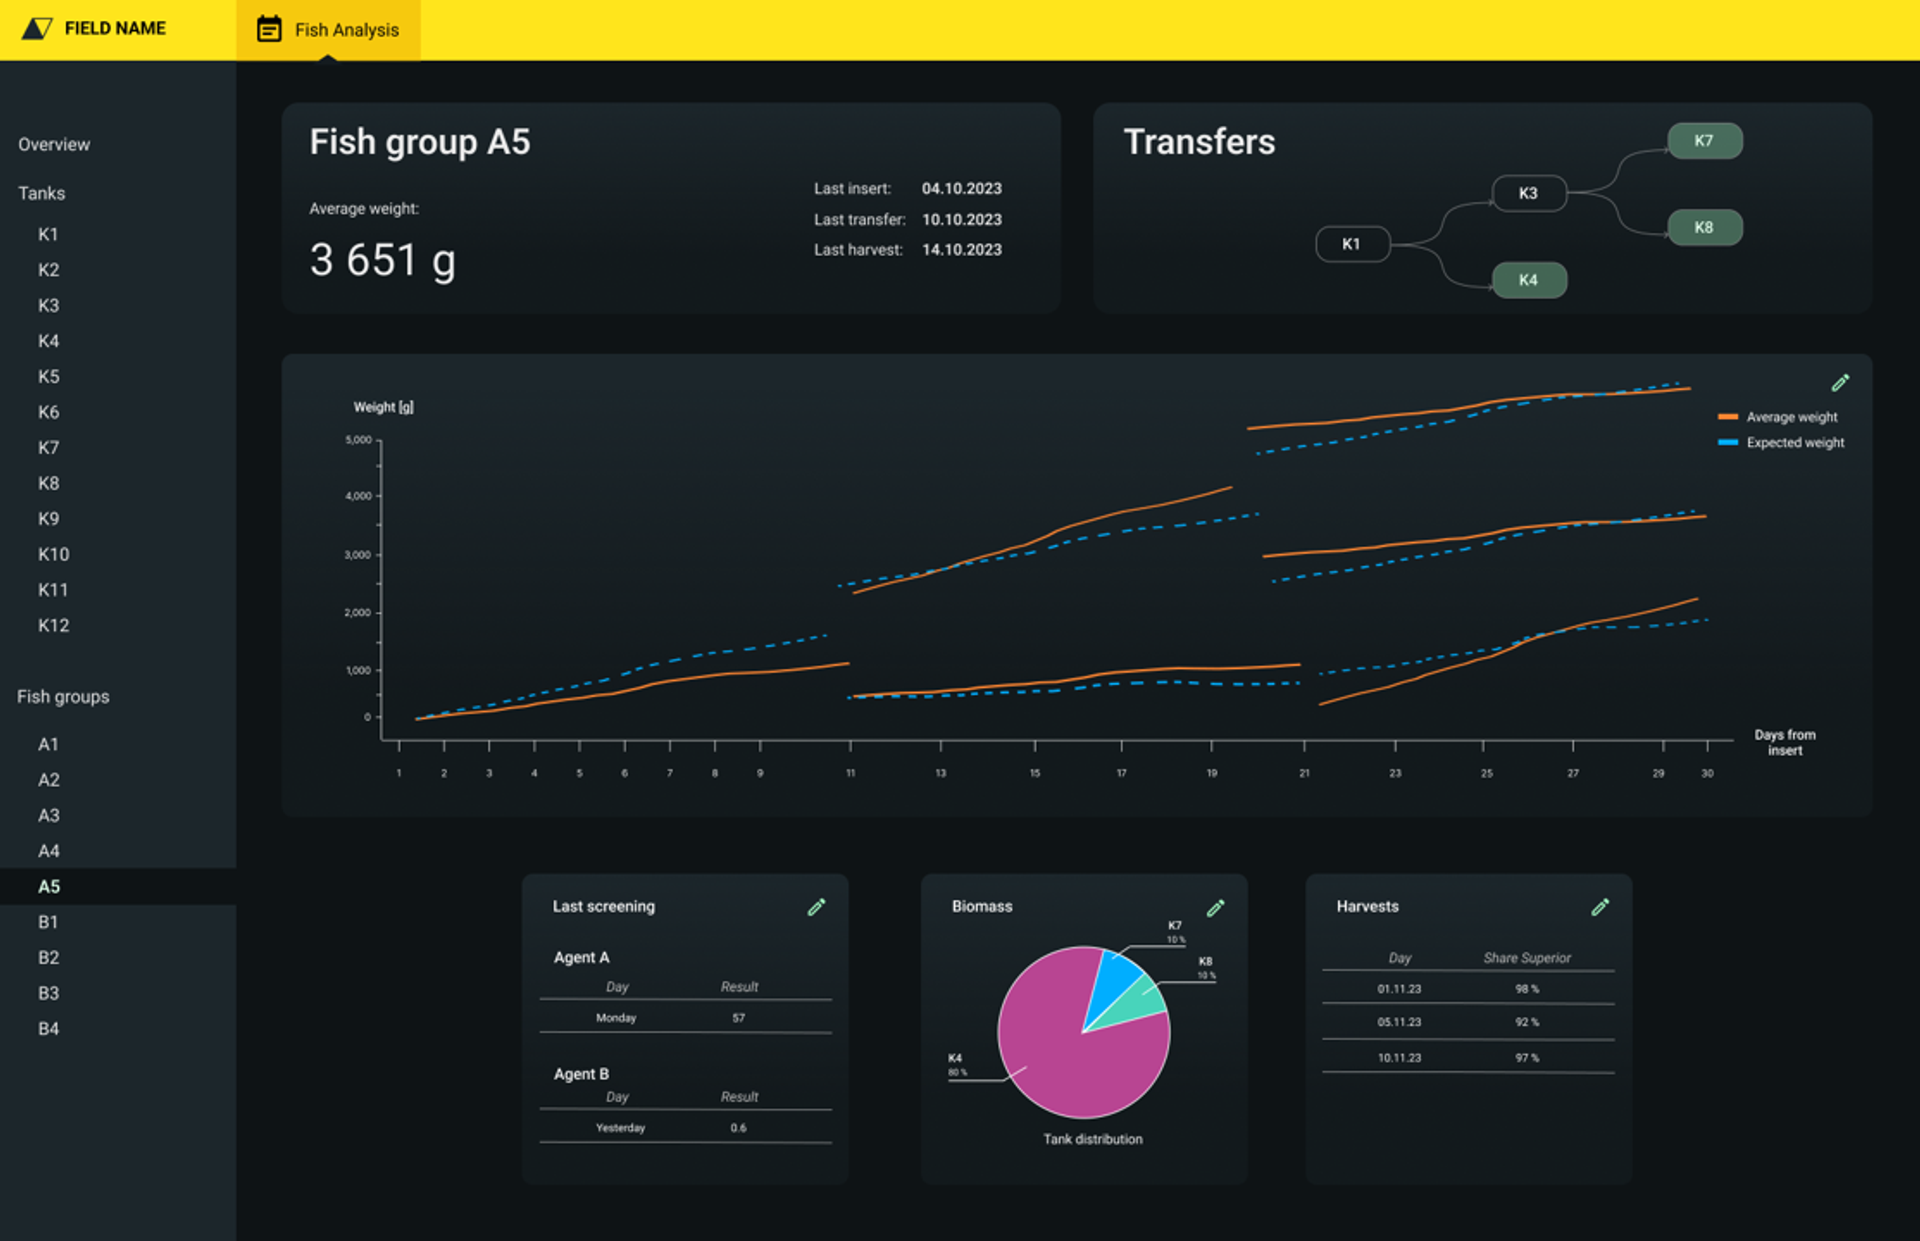The width and height of the screenshot is (1920, 1241).
Task: Select tank K9 in sidebar
Action: [x=48, y=518]
